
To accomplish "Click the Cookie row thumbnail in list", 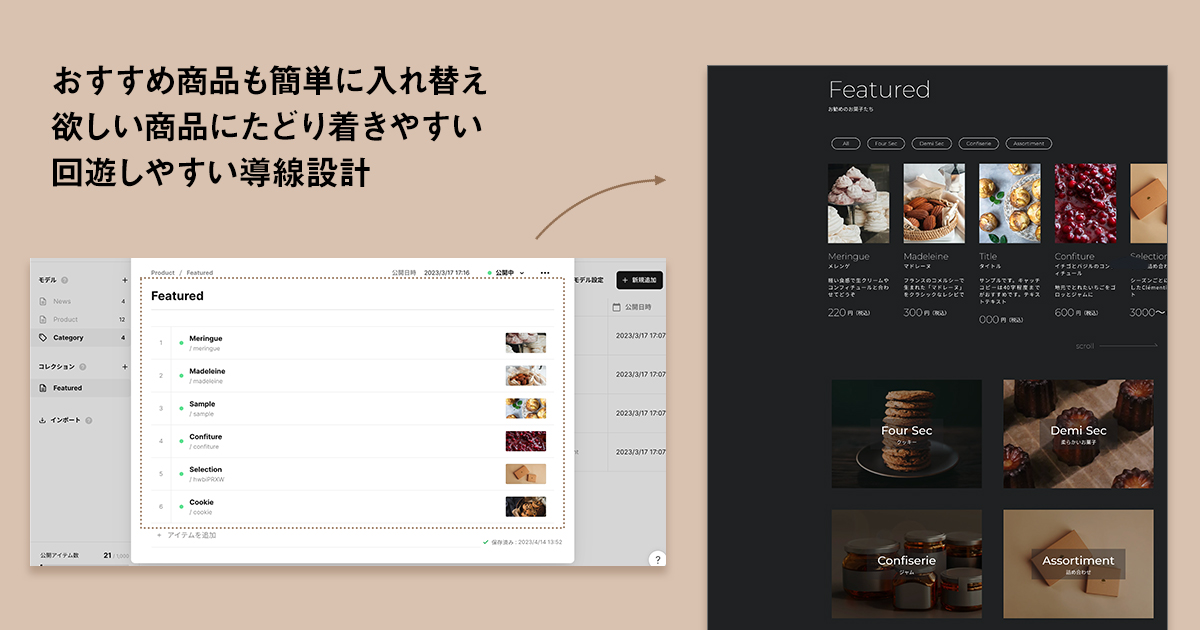I will 526,507.
